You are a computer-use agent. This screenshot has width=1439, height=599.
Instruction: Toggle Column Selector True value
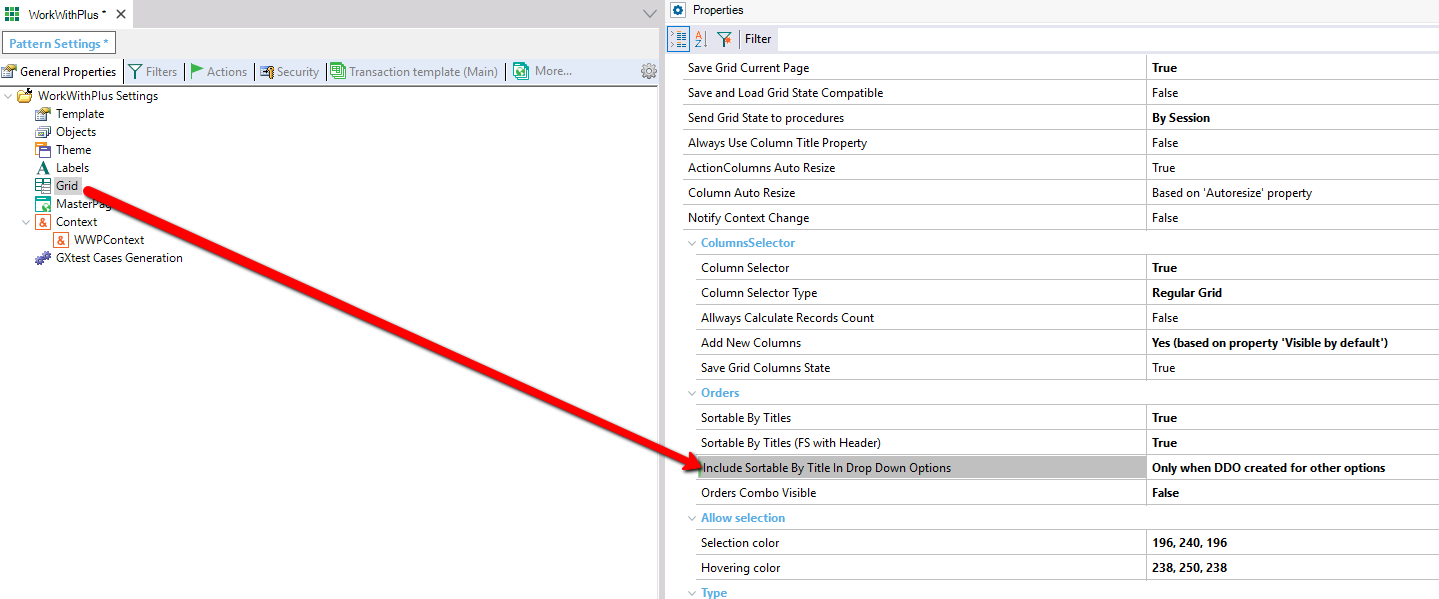point(1292,268)
